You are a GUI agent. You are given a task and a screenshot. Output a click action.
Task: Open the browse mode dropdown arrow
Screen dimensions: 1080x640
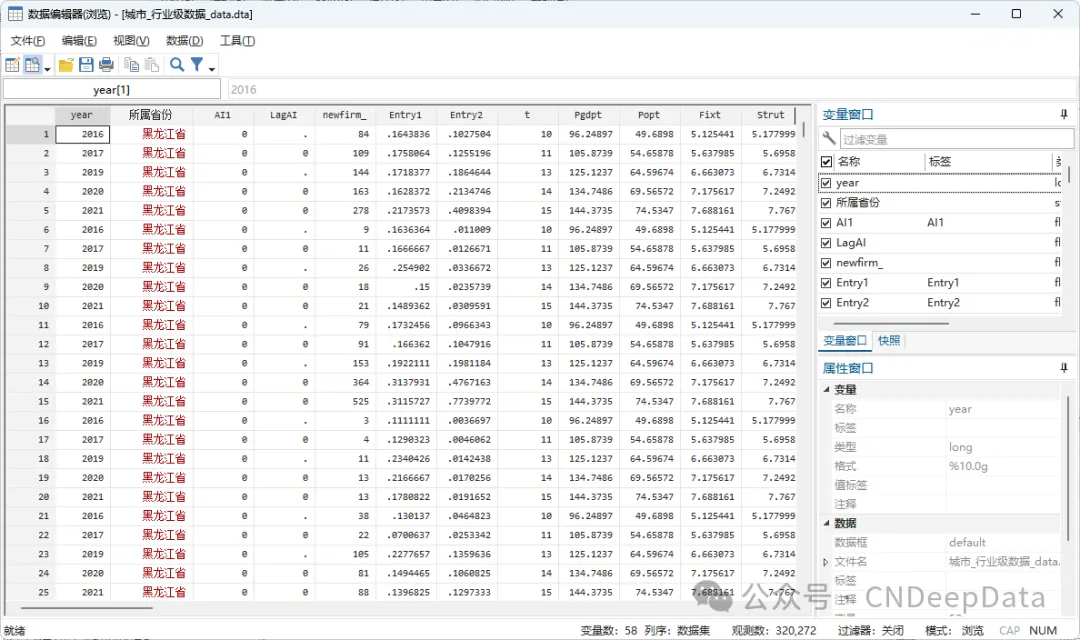click(47, 68)
